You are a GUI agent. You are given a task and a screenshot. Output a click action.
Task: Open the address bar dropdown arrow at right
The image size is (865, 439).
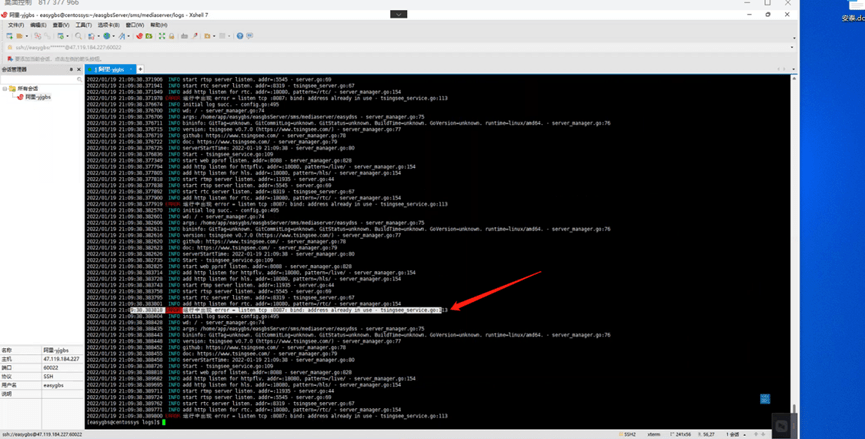click(x=792, y=47)
